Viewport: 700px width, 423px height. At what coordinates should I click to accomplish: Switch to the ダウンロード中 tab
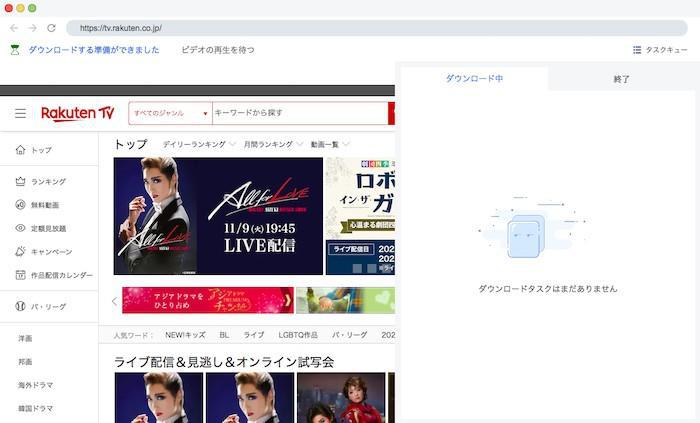474,79
